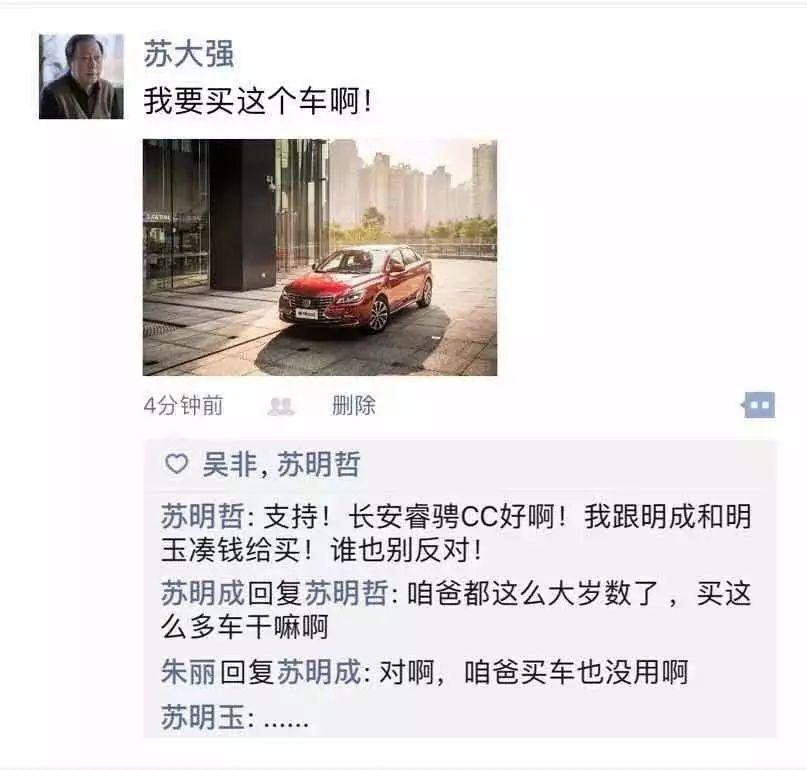
Task: Tap the post text 我要买这个车啊
Action: click(x=257, y=100)
